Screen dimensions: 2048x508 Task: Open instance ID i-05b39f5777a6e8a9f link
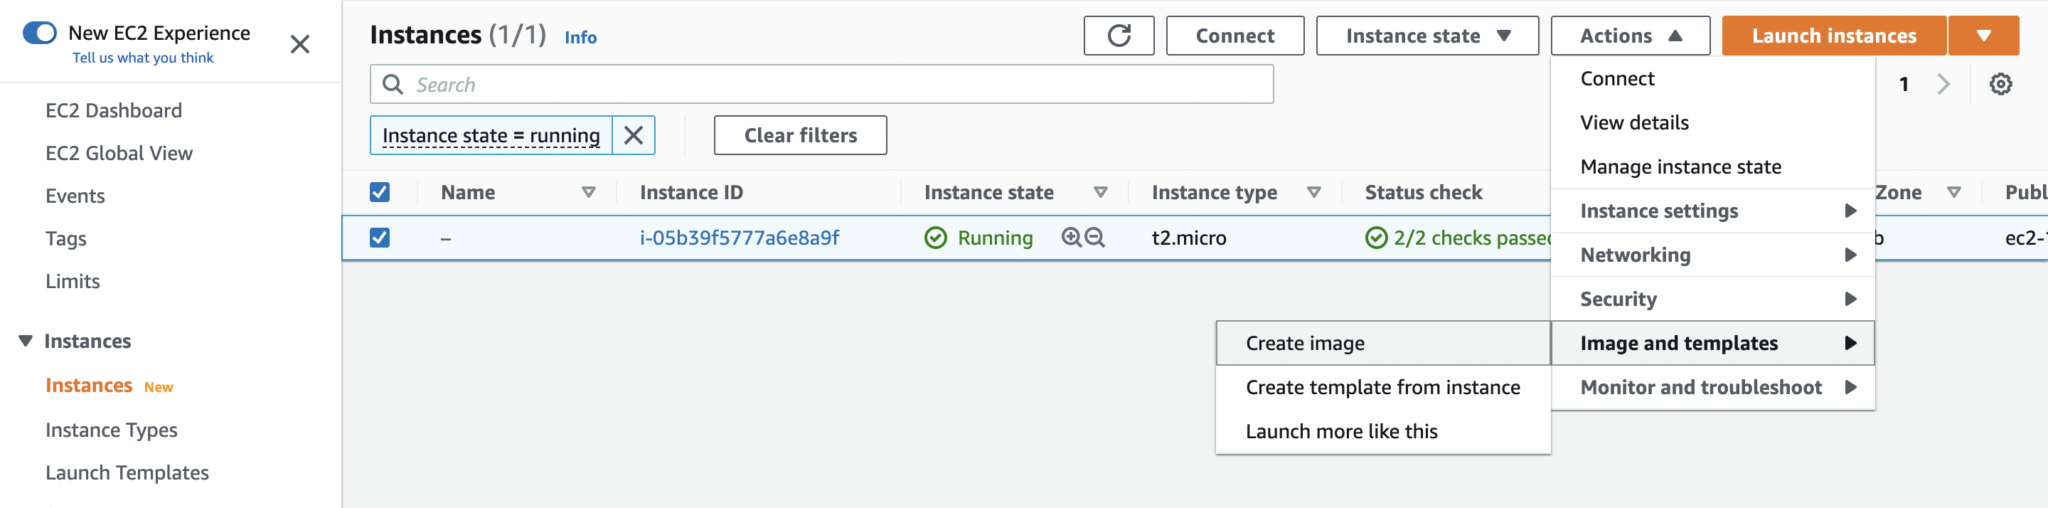click(x=739, y=238)
